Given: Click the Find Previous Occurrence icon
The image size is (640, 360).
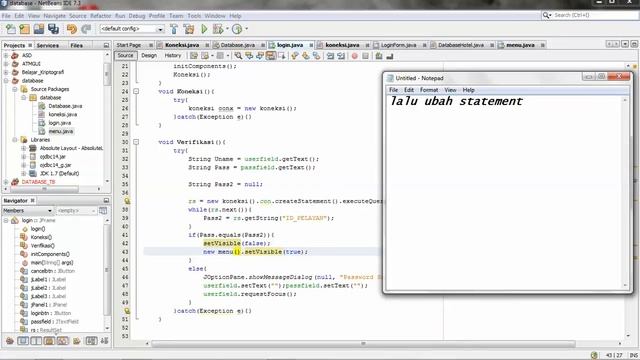Looking at the screenshot, I should (x=249, y=56).
